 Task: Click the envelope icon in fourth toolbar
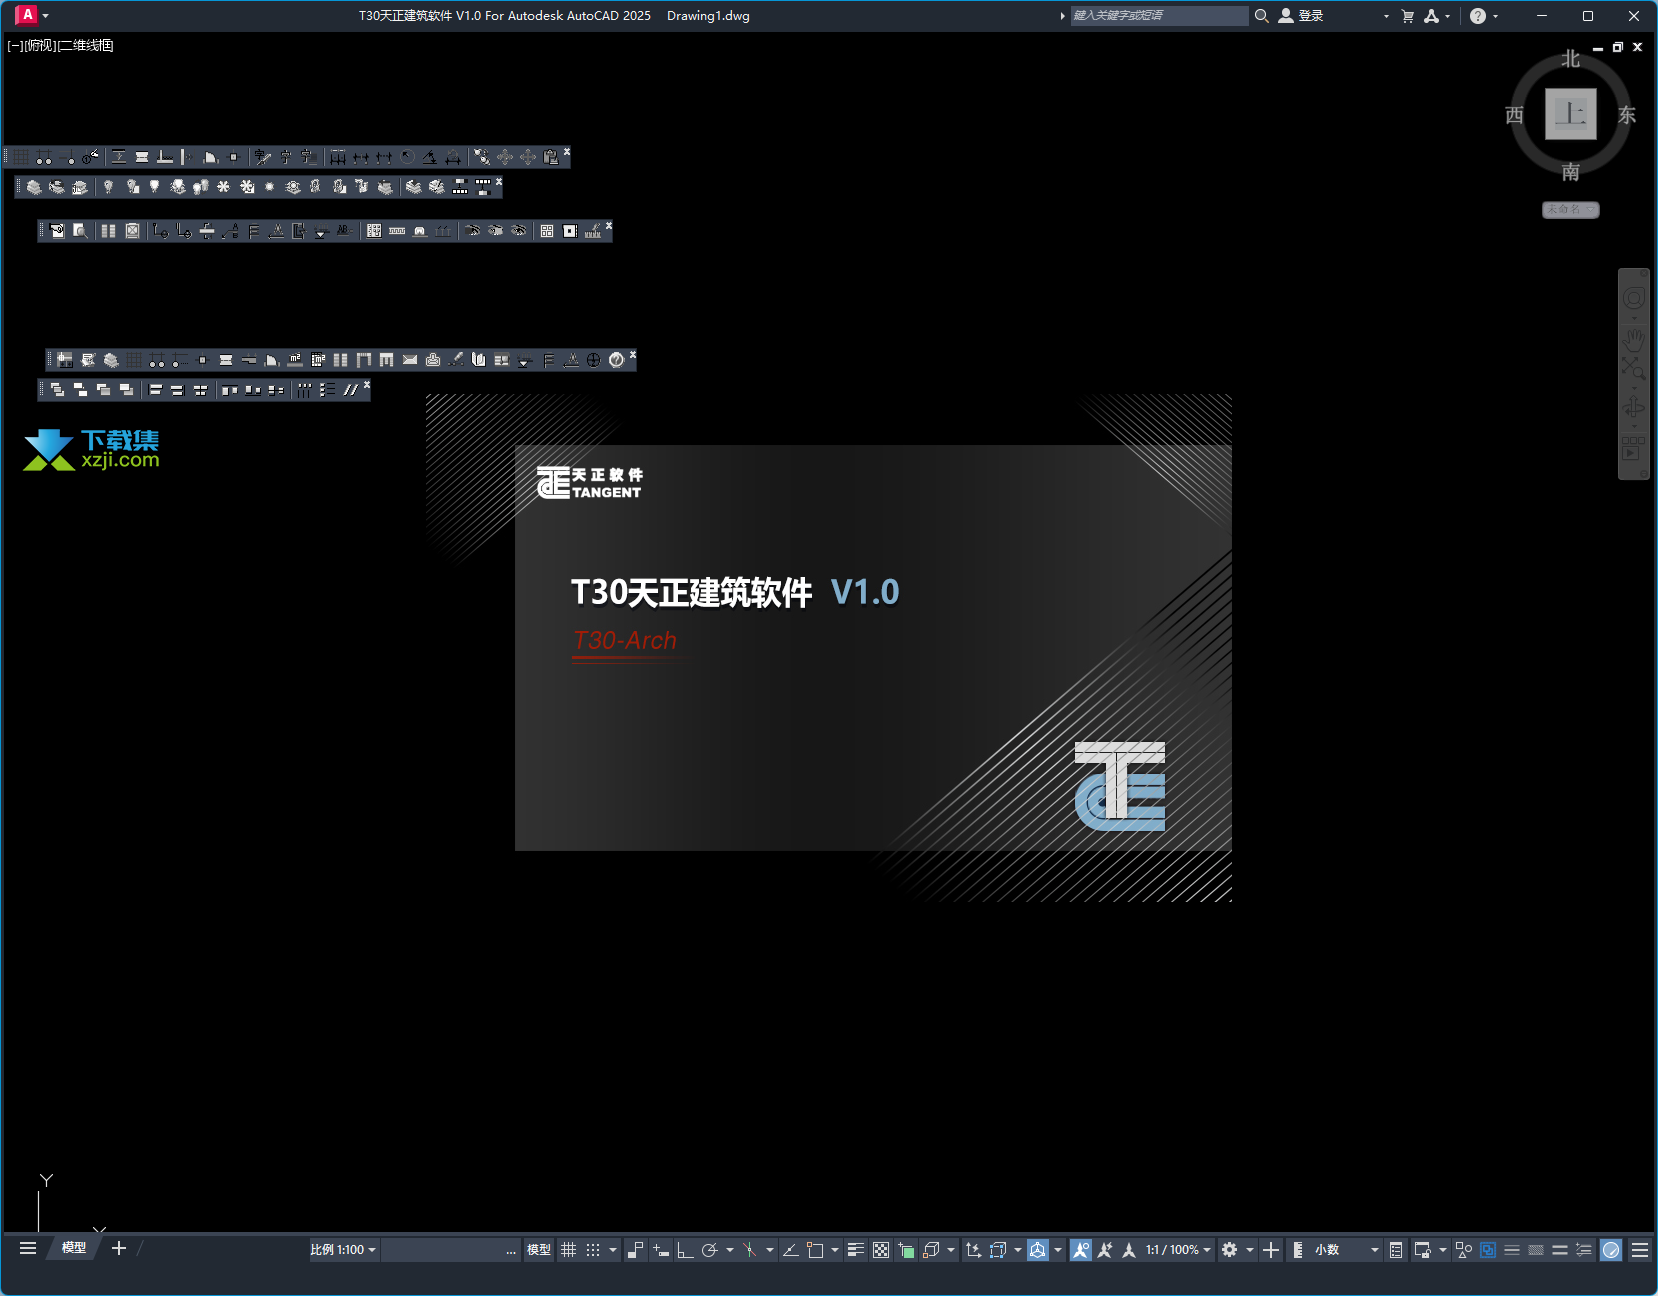tap(410, 360)
